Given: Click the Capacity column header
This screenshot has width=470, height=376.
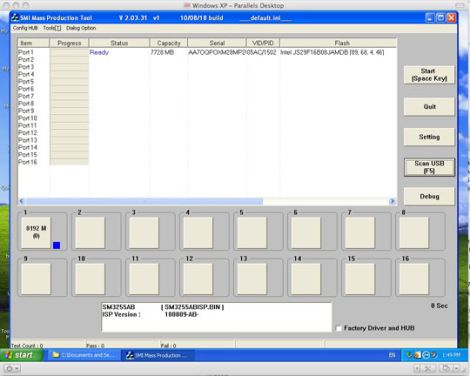Looking at the screenshot, I should pyautogui.click(x=168, y=43).
